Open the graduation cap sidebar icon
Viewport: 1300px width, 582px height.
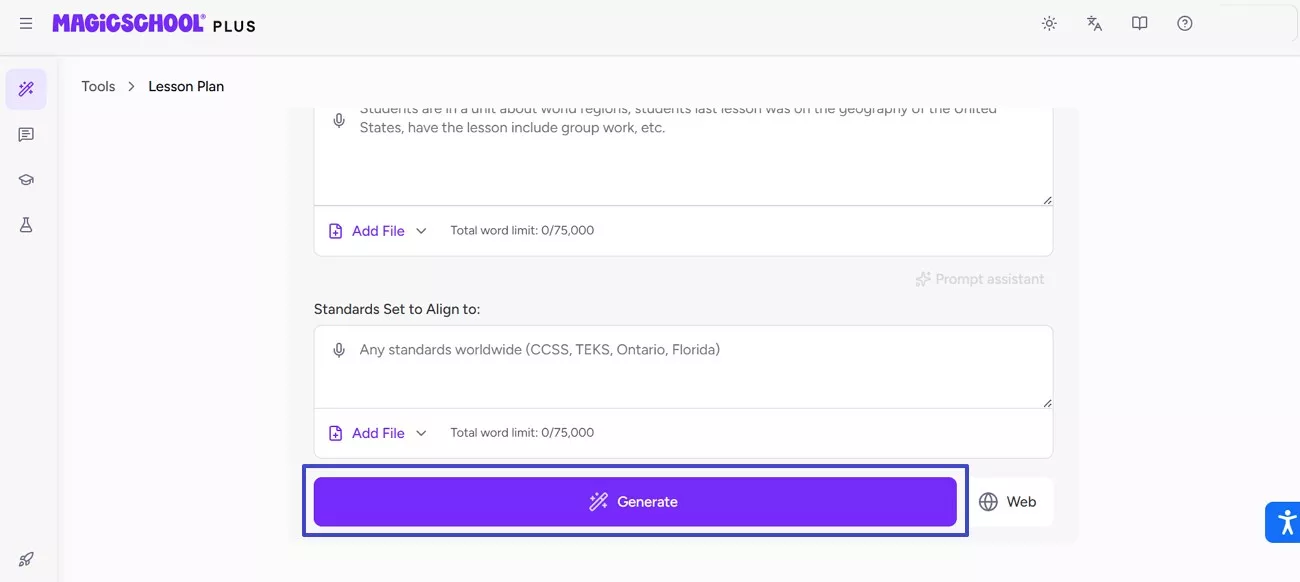[26, 180]
